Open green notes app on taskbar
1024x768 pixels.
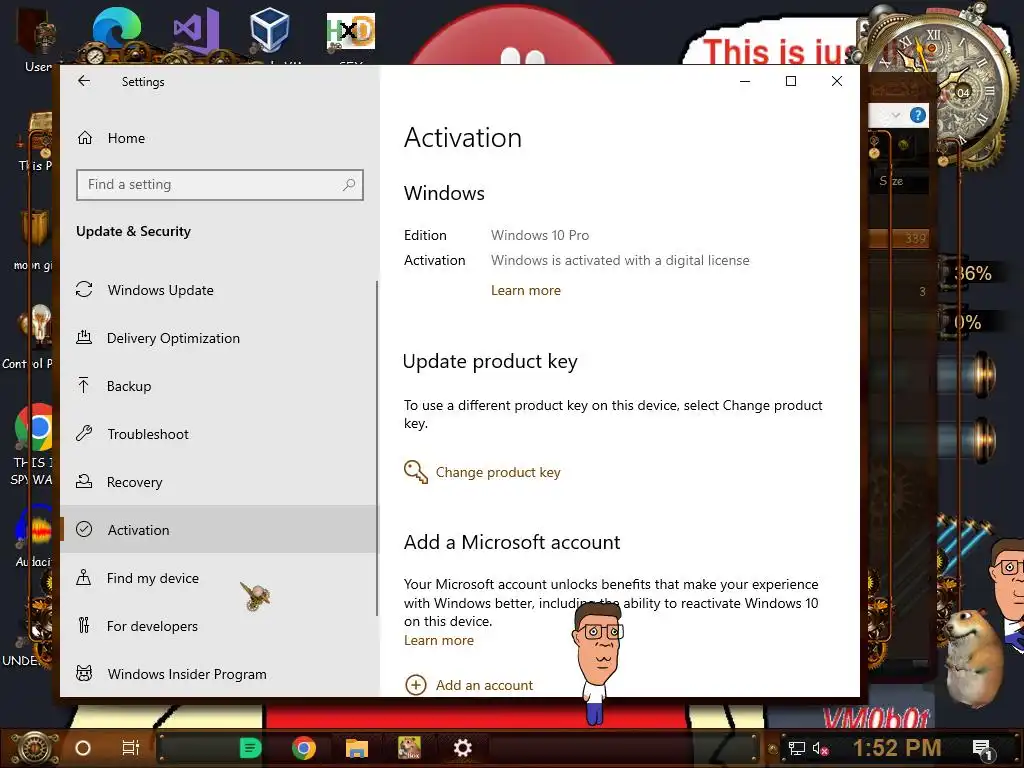tap(250, 748)
